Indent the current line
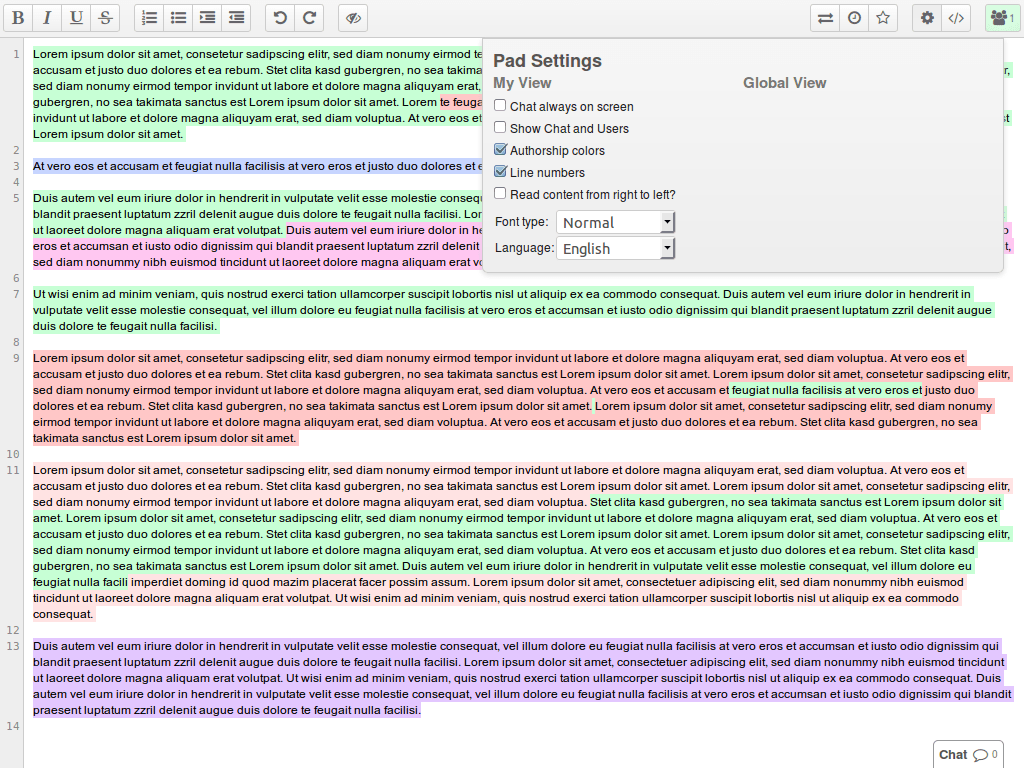 click(208, 18)
